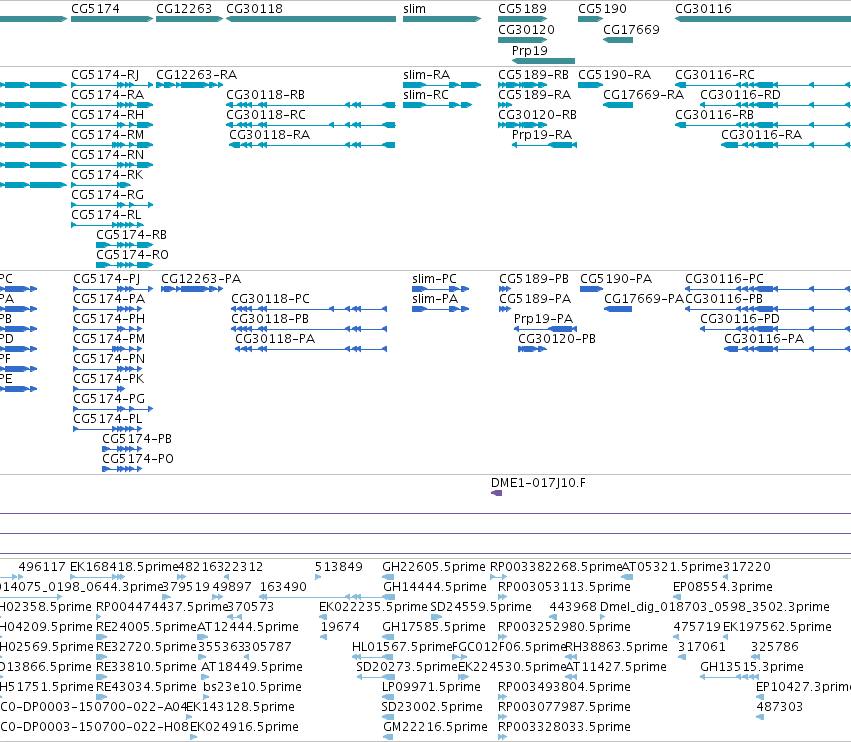Open the Prp19 gene label
The width and height of the screenshot is (851, 742).
(530, 51)
